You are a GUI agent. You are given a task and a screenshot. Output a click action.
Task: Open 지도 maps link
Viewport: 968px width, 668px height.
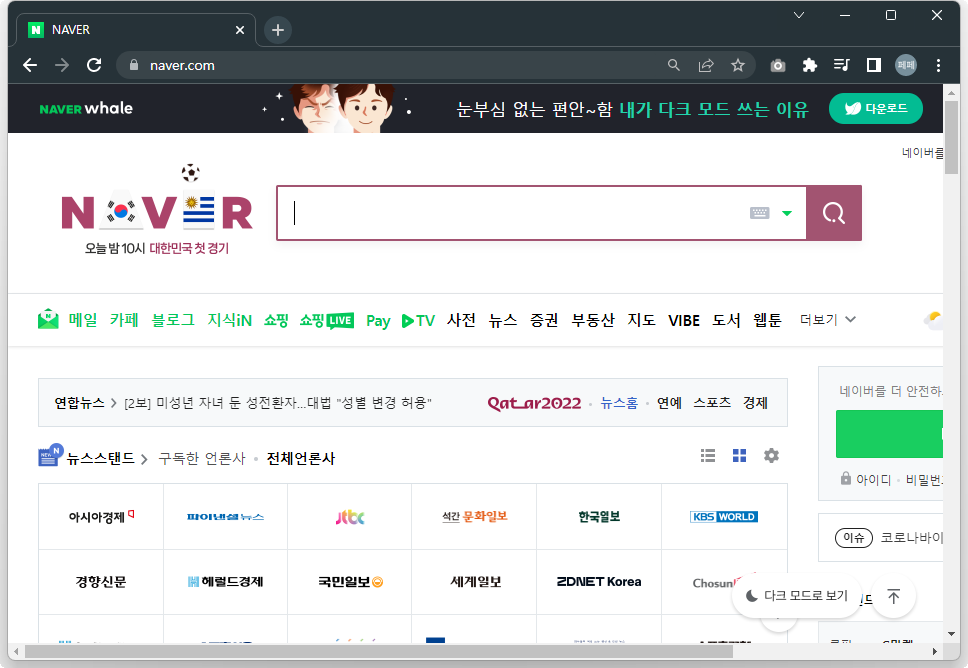coord(641,320)
